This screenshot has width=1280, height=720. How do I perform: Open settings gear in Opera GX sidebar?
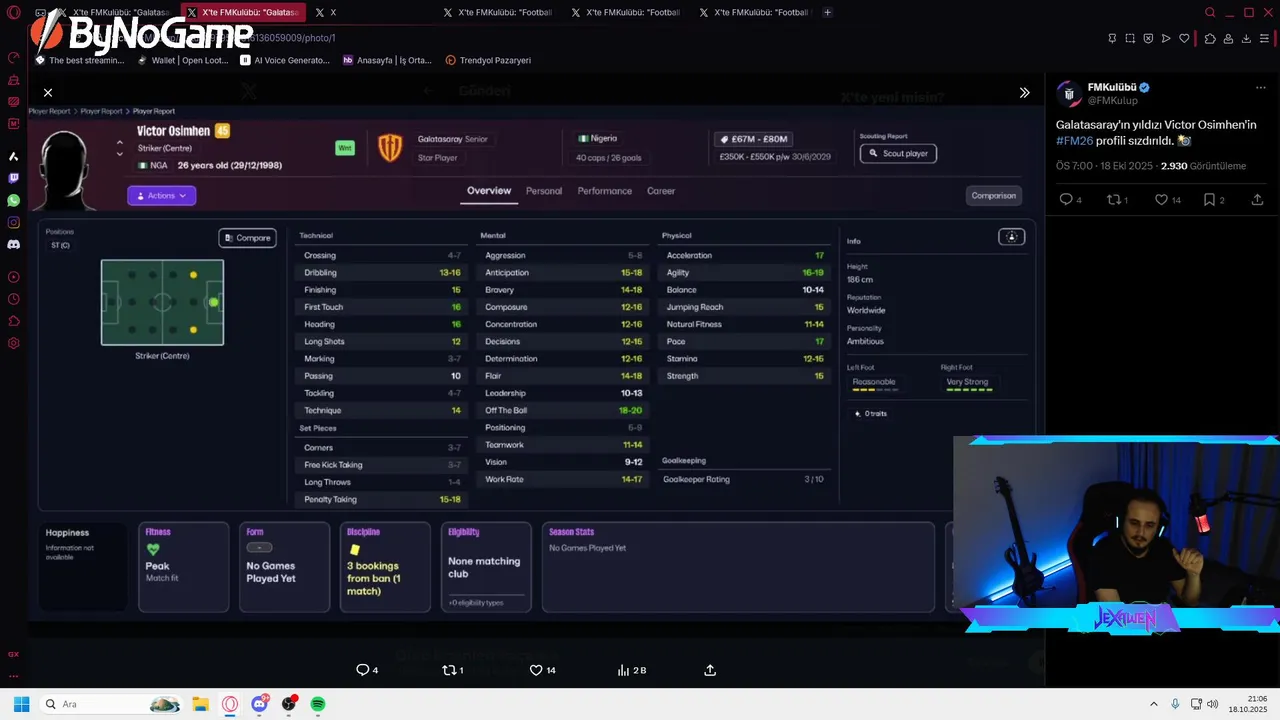pyautogui.click(x=13, y=343)
